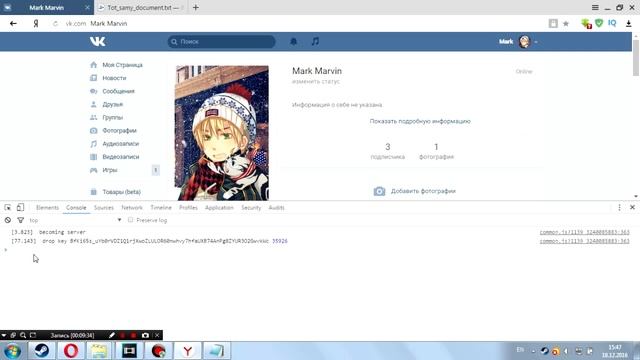Click the 35926 value in console log
Image resolution: width=640 pixels, height=360 pixels.
280,241
